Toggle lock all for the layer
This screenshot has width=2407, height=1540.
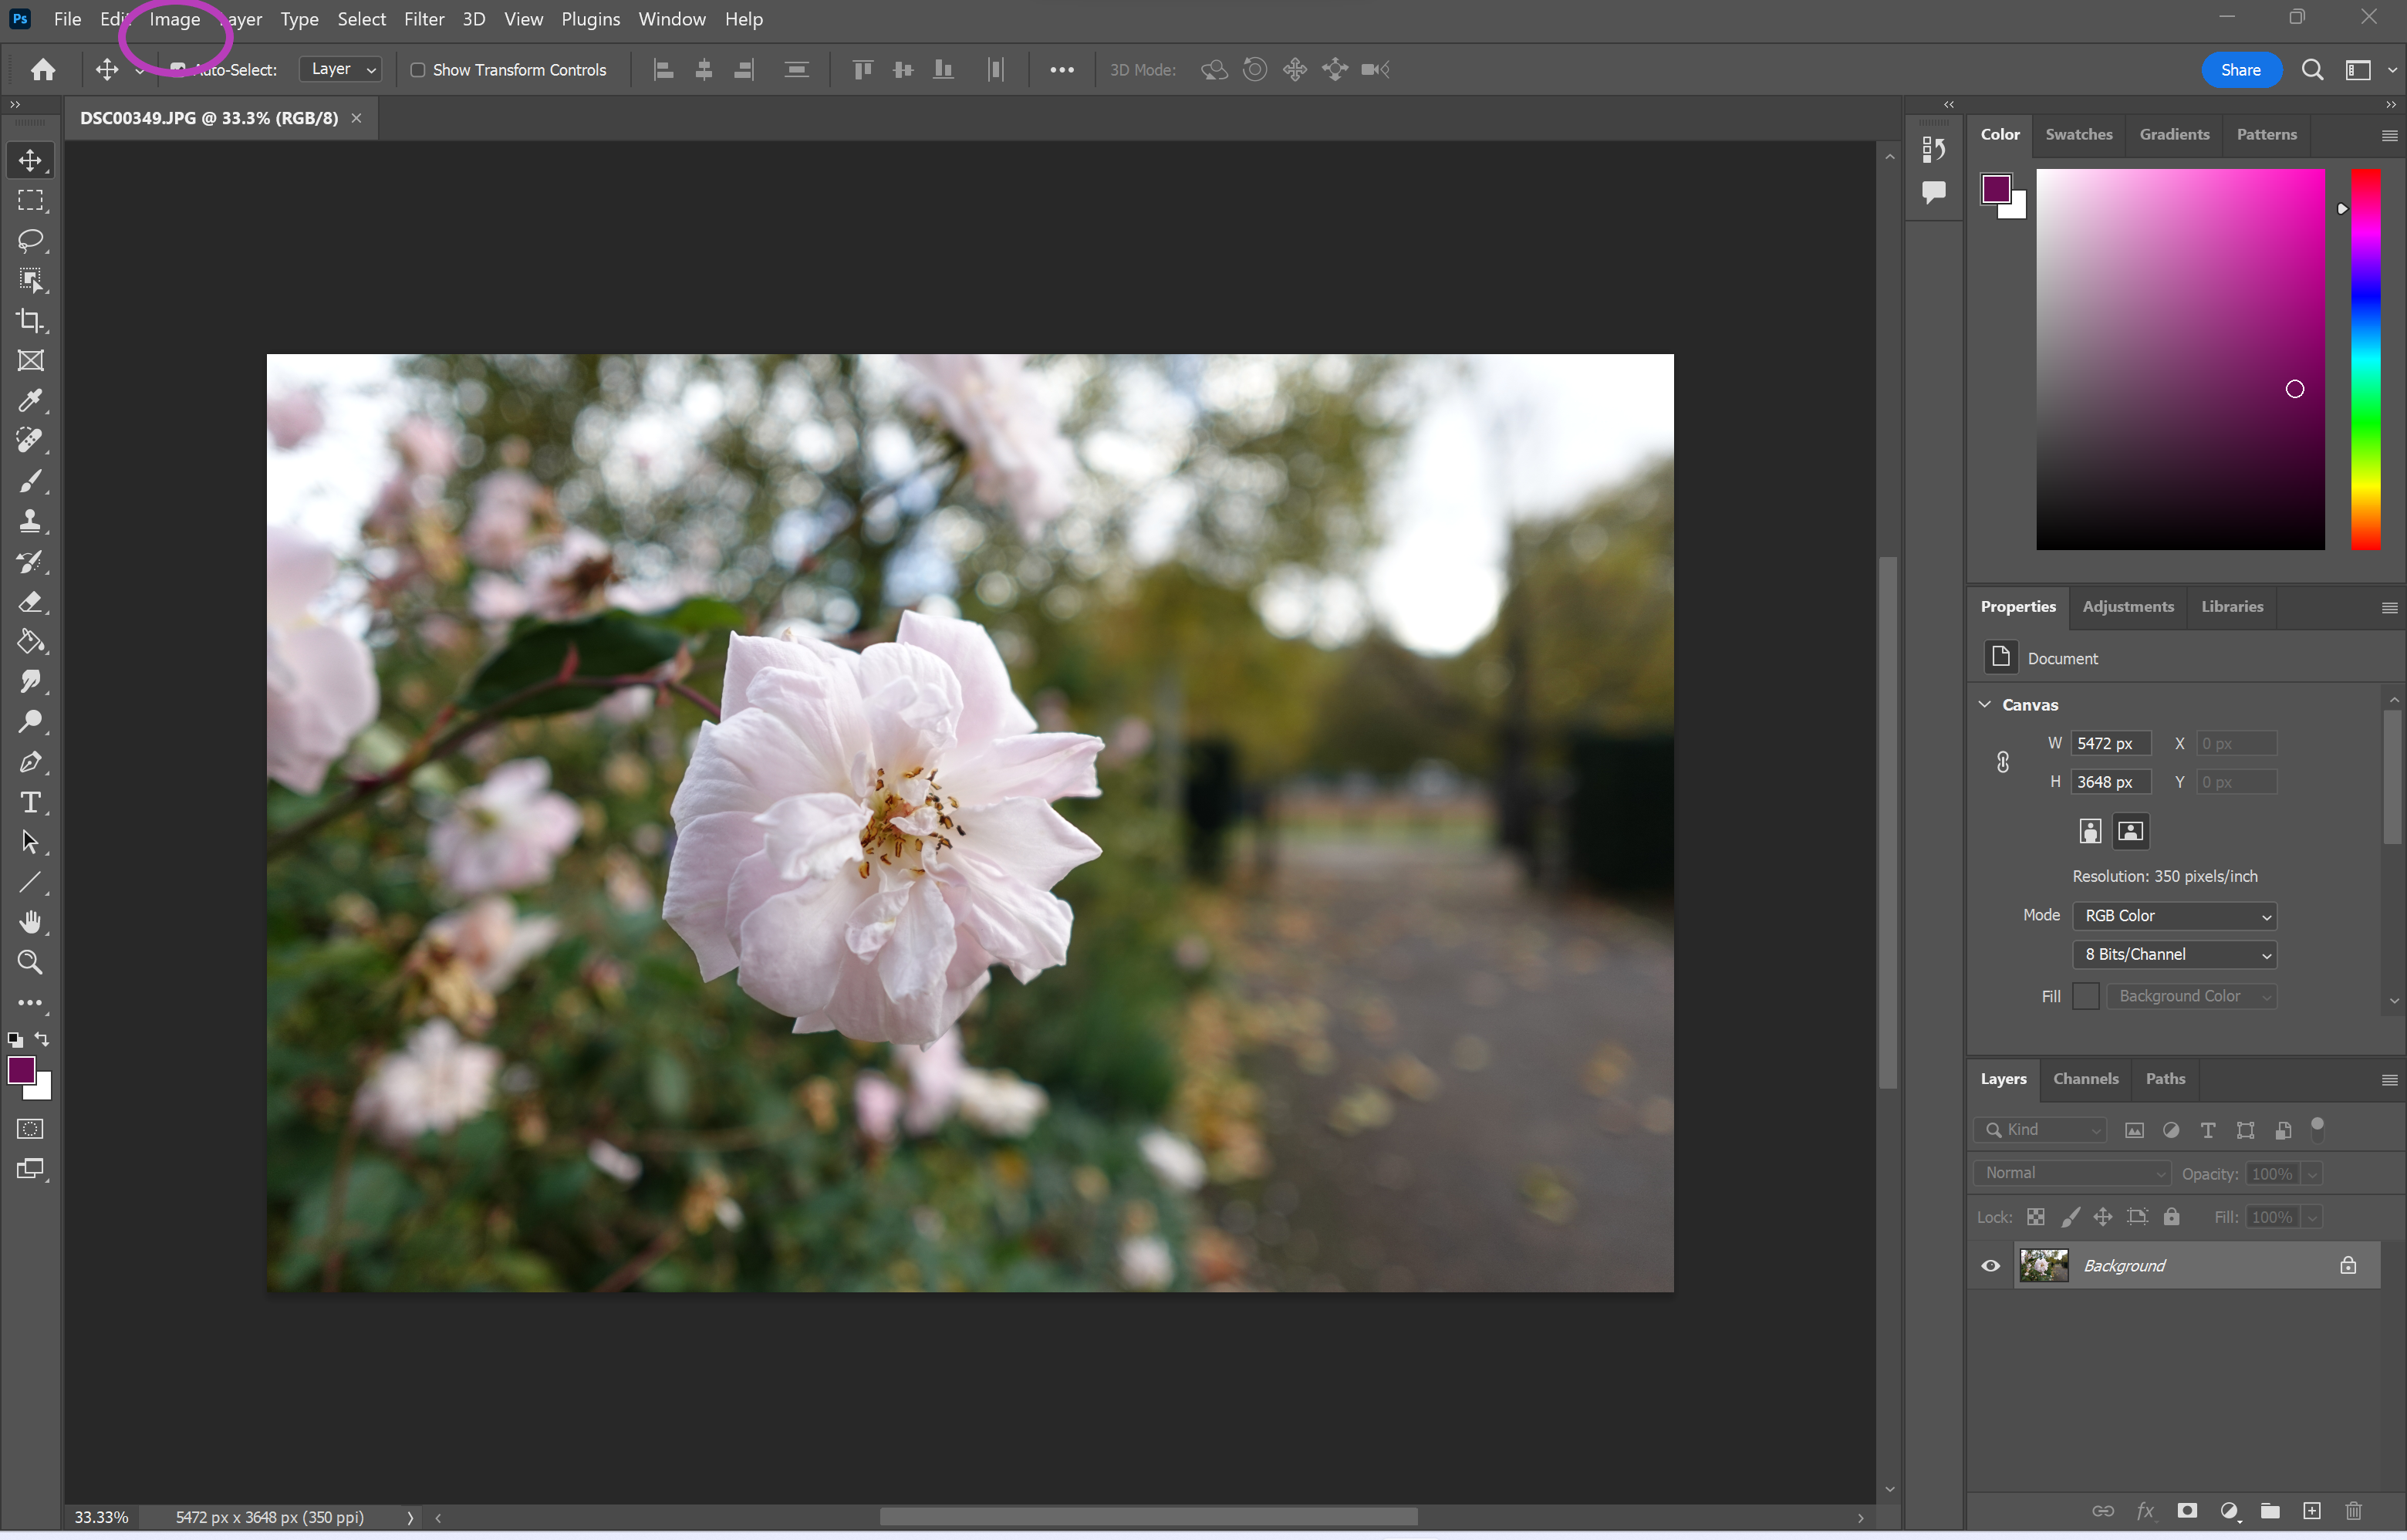2171,1217
